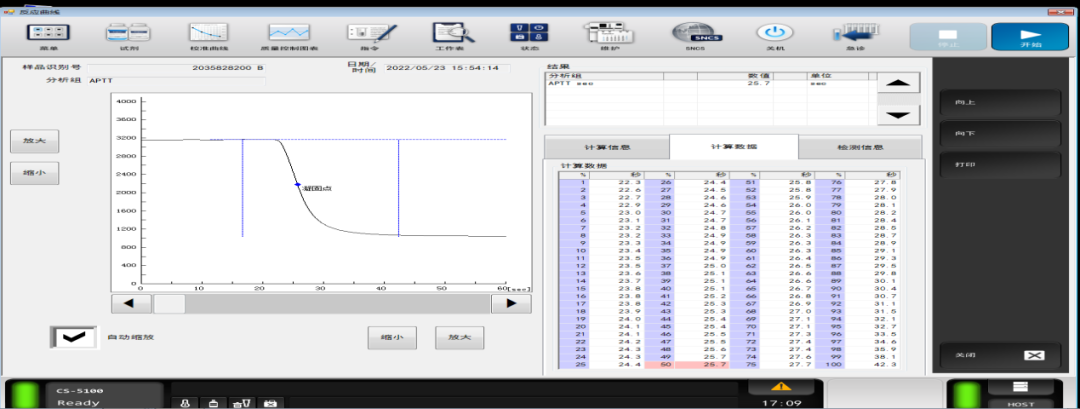
Task: Click the green indicator beside HOST
Action: pos(966,396)
